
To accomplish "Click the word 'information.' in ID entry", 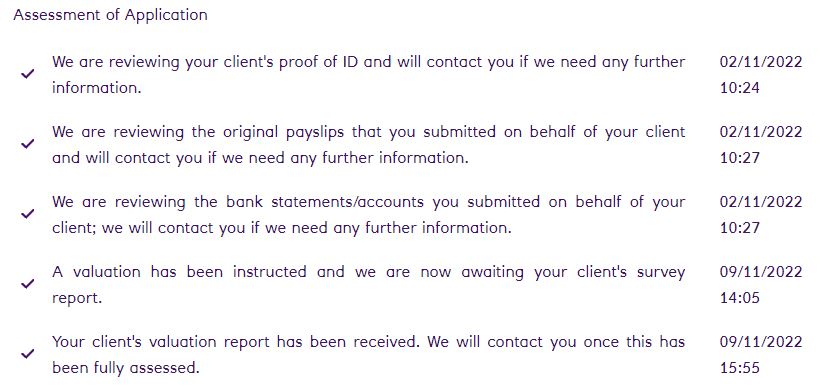I will 97,87.
